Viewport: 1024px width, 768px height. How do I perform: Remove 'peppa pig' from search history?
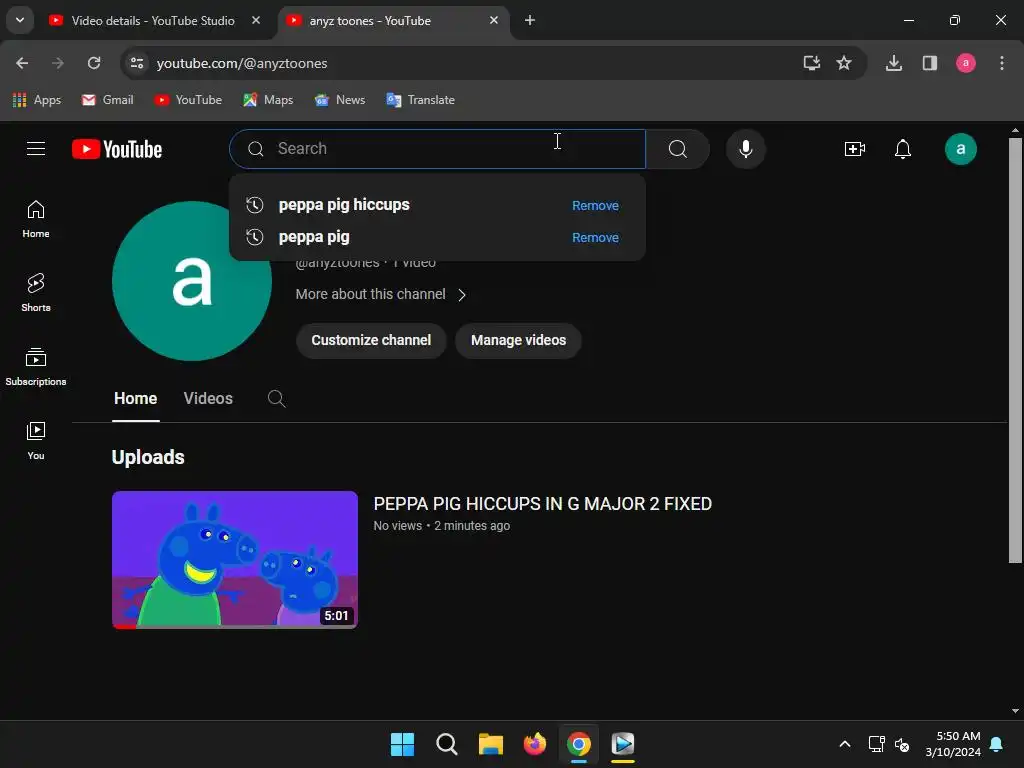(595, 238)
